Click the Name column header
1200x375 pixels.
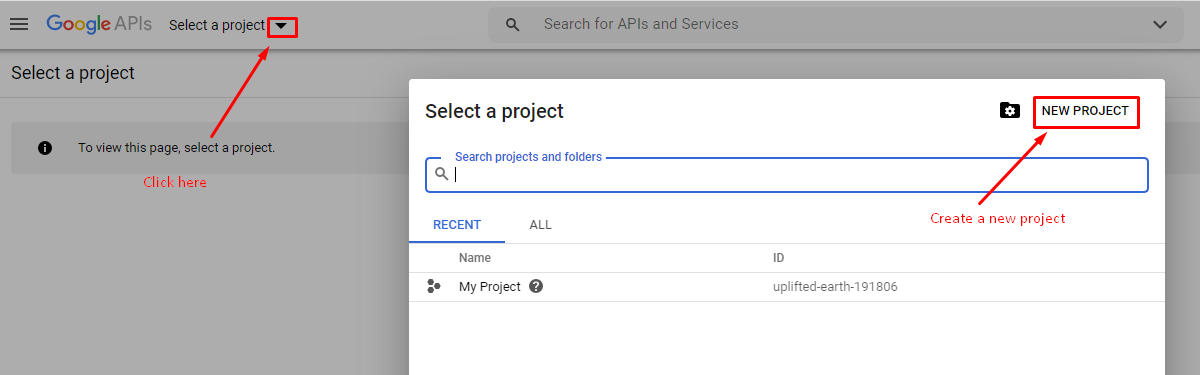(475, 258)
